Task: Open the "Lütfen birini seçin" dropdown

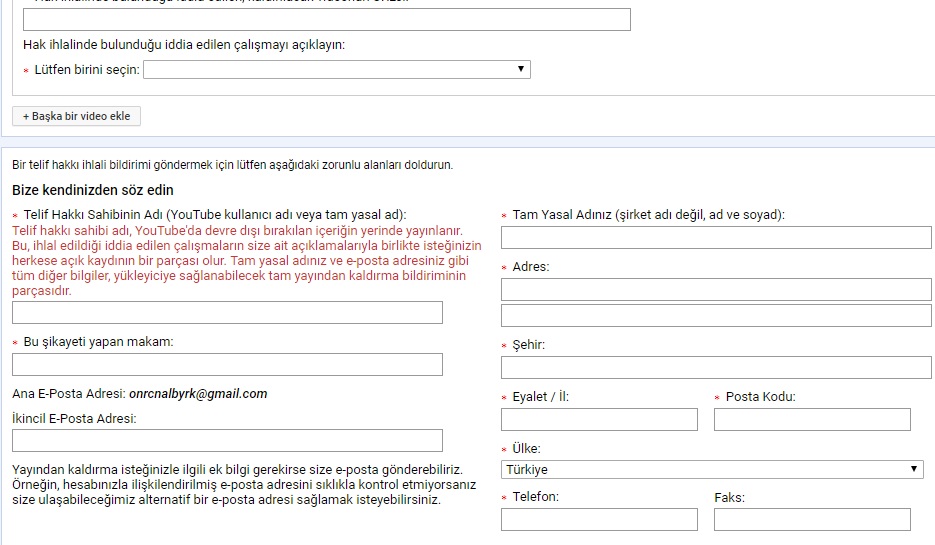Action: pos(337,69)
